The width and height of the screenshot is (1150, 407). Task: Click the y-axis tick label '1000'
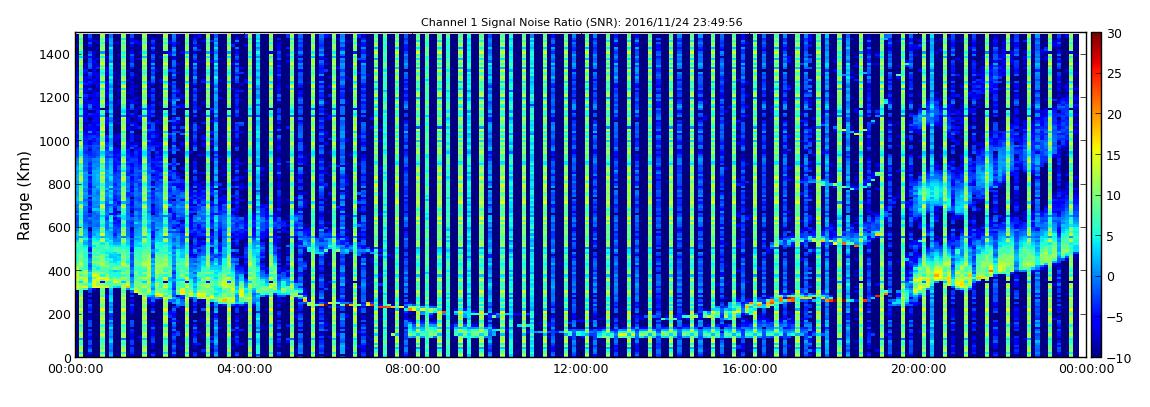click(x=56, y=141)
